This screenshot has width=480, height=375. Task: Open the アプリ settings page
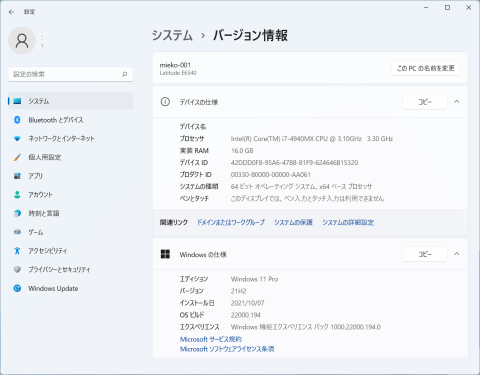tap(70, 176)
